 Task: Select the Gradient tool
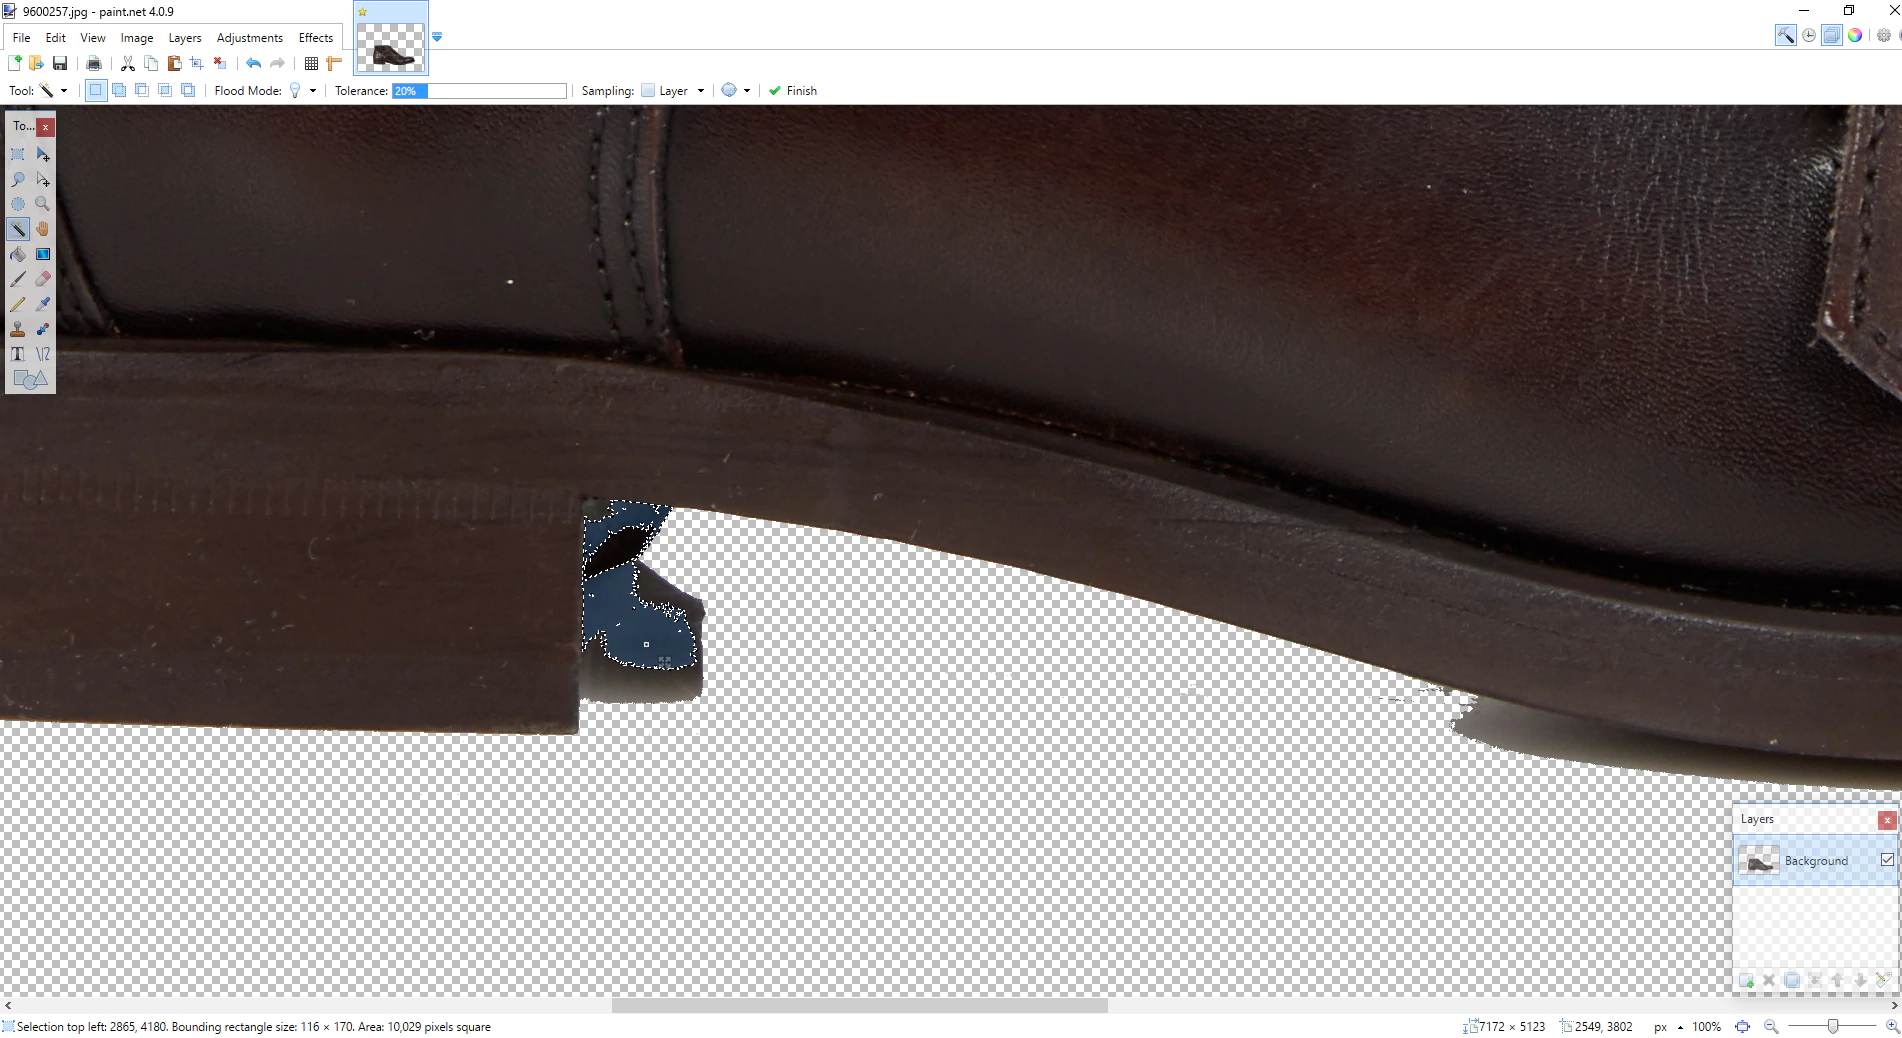click(43, 254)
